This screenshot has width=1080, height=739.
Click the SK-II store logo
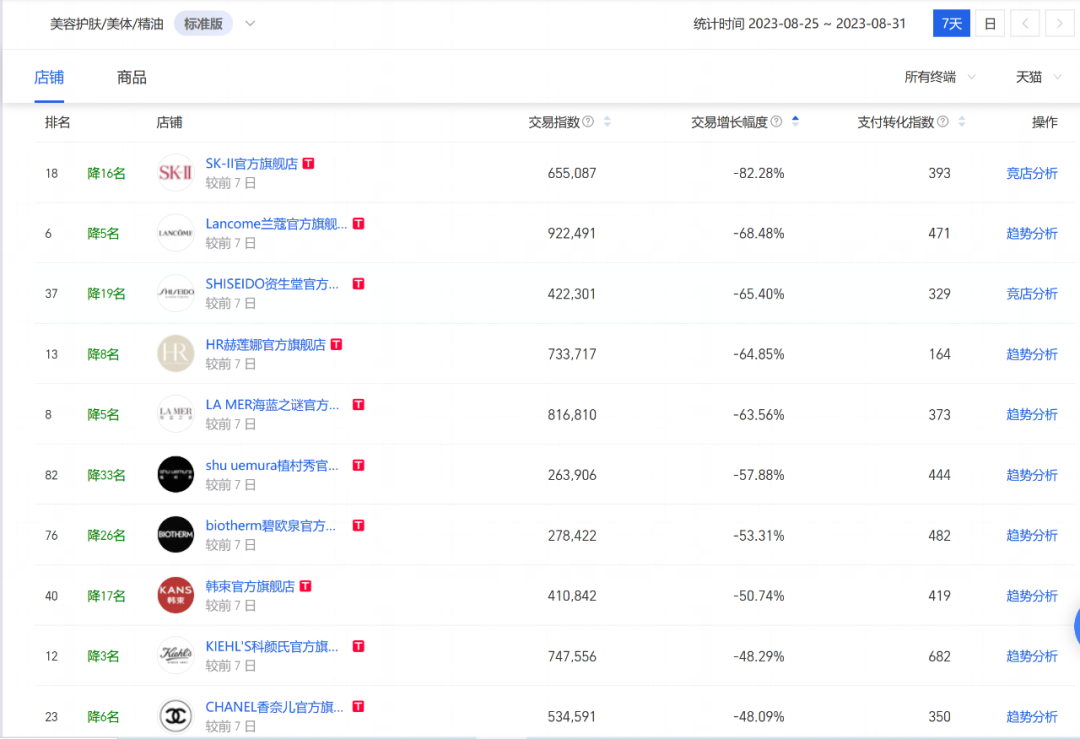click(176, 173)
